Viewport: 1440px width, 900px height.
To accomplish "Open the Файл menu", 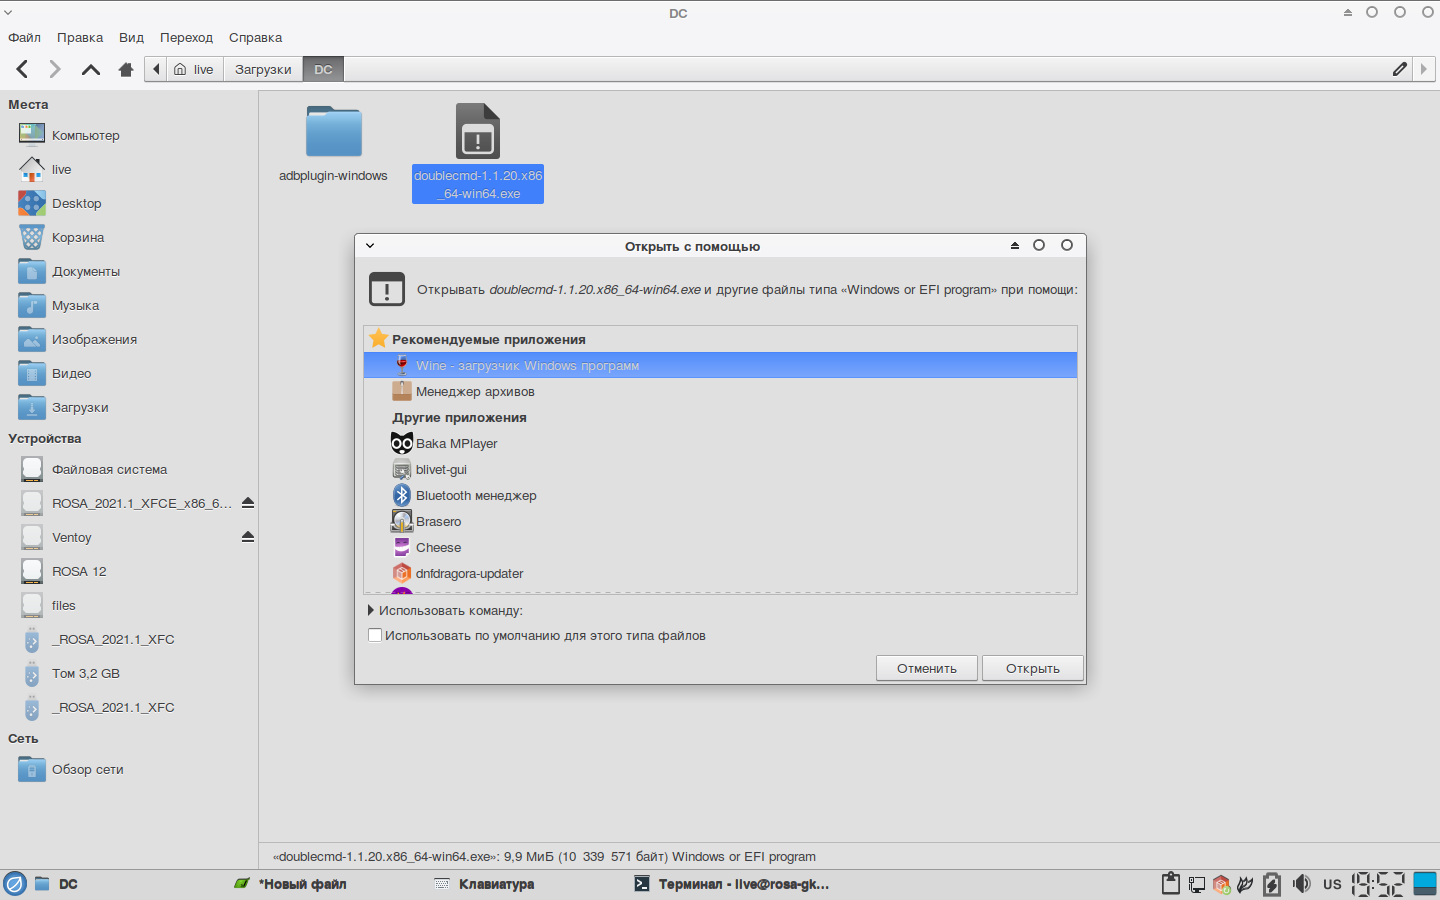I will 24,37.
